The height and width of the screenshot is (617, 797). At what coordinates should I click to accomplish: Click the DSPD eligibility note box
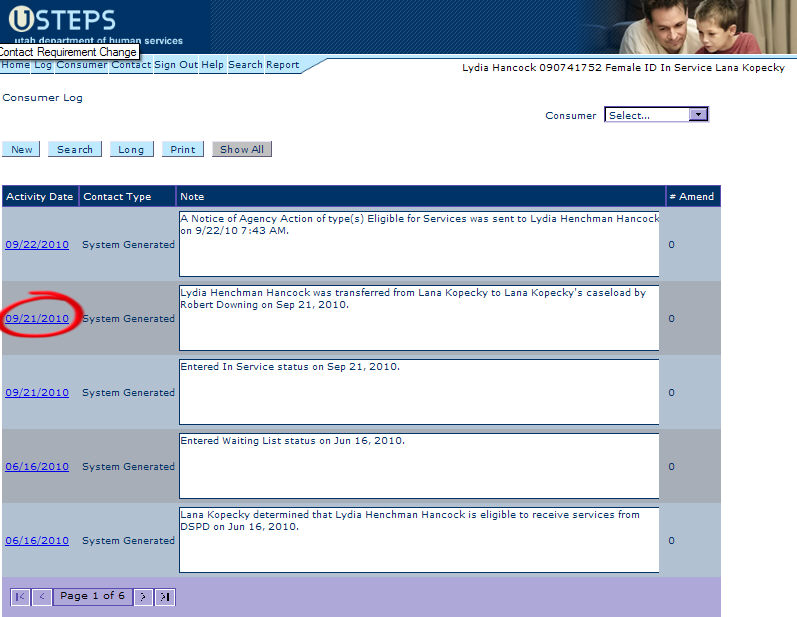pos(419,540)
